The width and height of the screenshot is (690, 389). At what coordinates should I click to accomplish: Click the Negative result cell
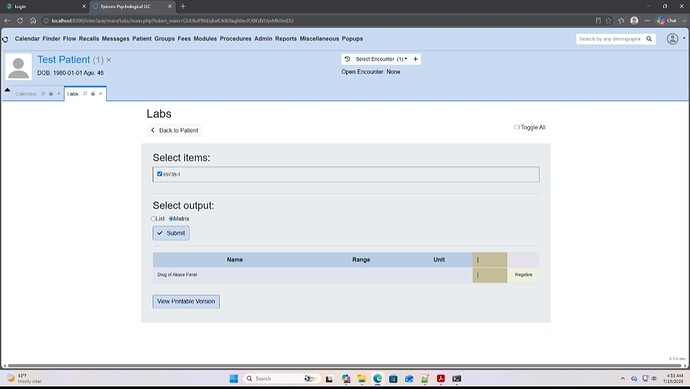pyautogui.click(x=524, y=275)
